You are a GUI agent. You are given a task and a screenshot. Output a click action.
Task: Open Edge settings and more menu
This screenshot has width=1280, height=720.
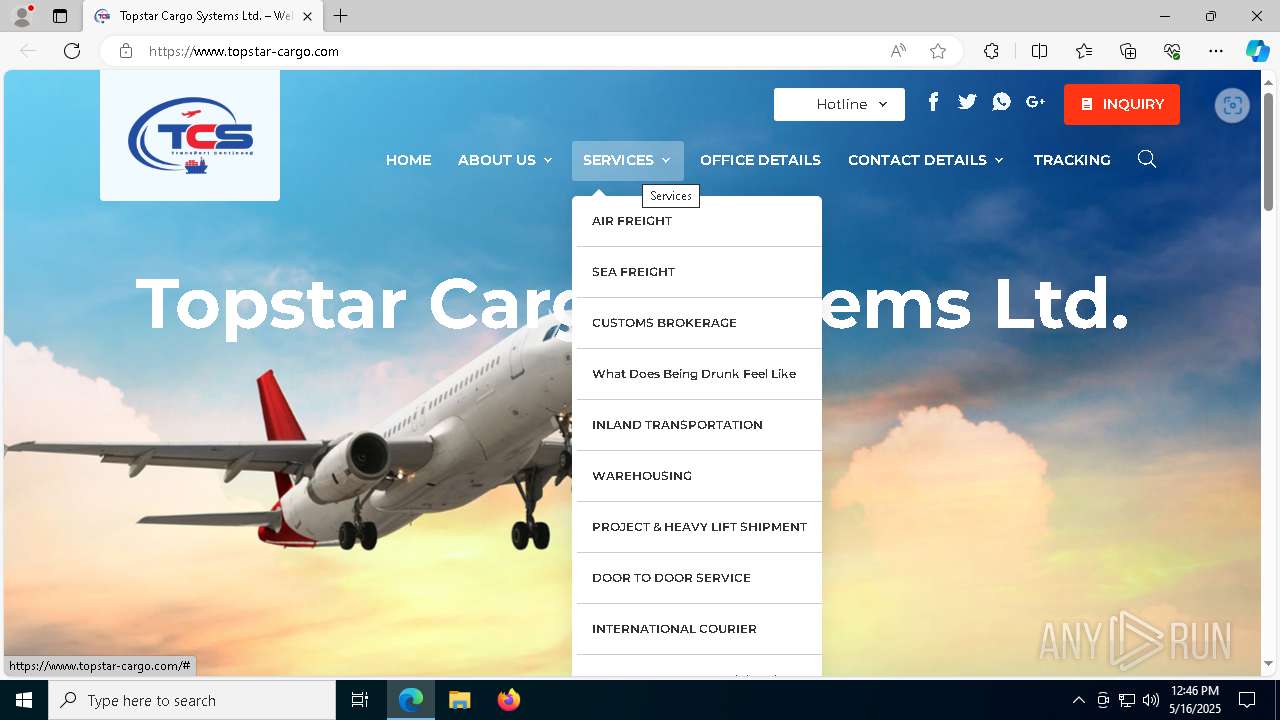pyautogui.click(x=1216, y=51)
